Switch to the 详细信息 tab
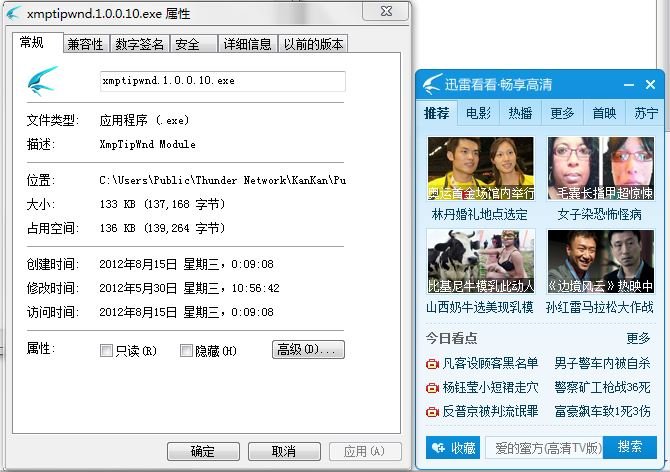The image size is (670, 472). click(x=247, y=44)
